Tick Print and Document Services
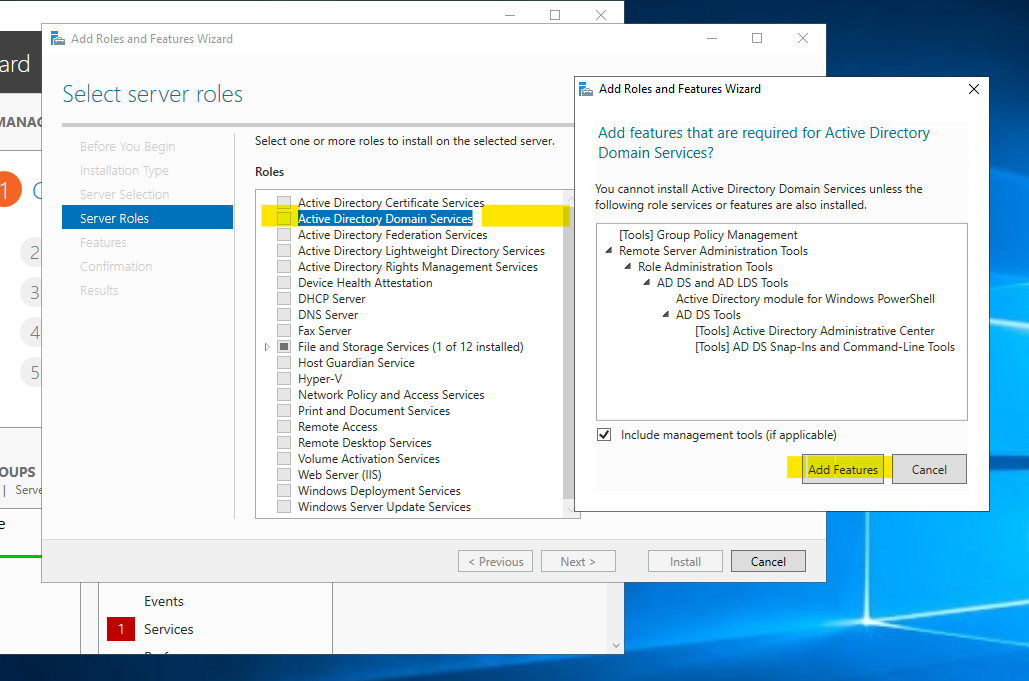The image size is (1029, 681). tap(284, 411)
